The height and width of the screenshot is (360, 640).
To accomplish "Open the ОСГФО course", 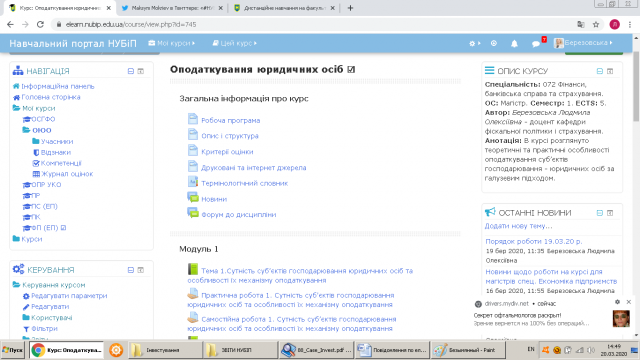I will [x=43, y=119].
